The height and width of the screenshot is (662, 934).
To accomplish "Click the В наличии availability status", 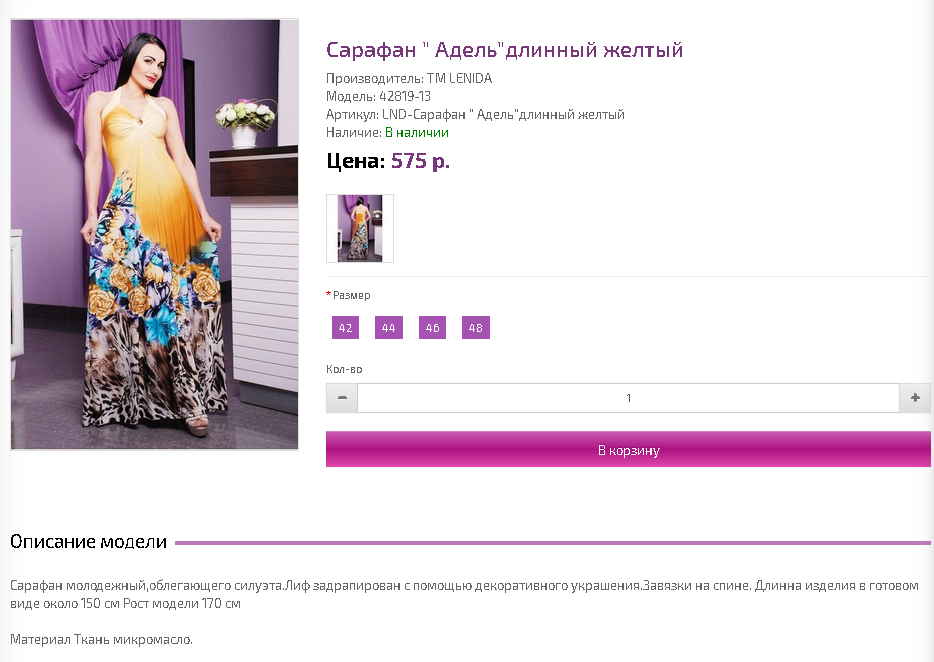I will click(x=416, y=132).
